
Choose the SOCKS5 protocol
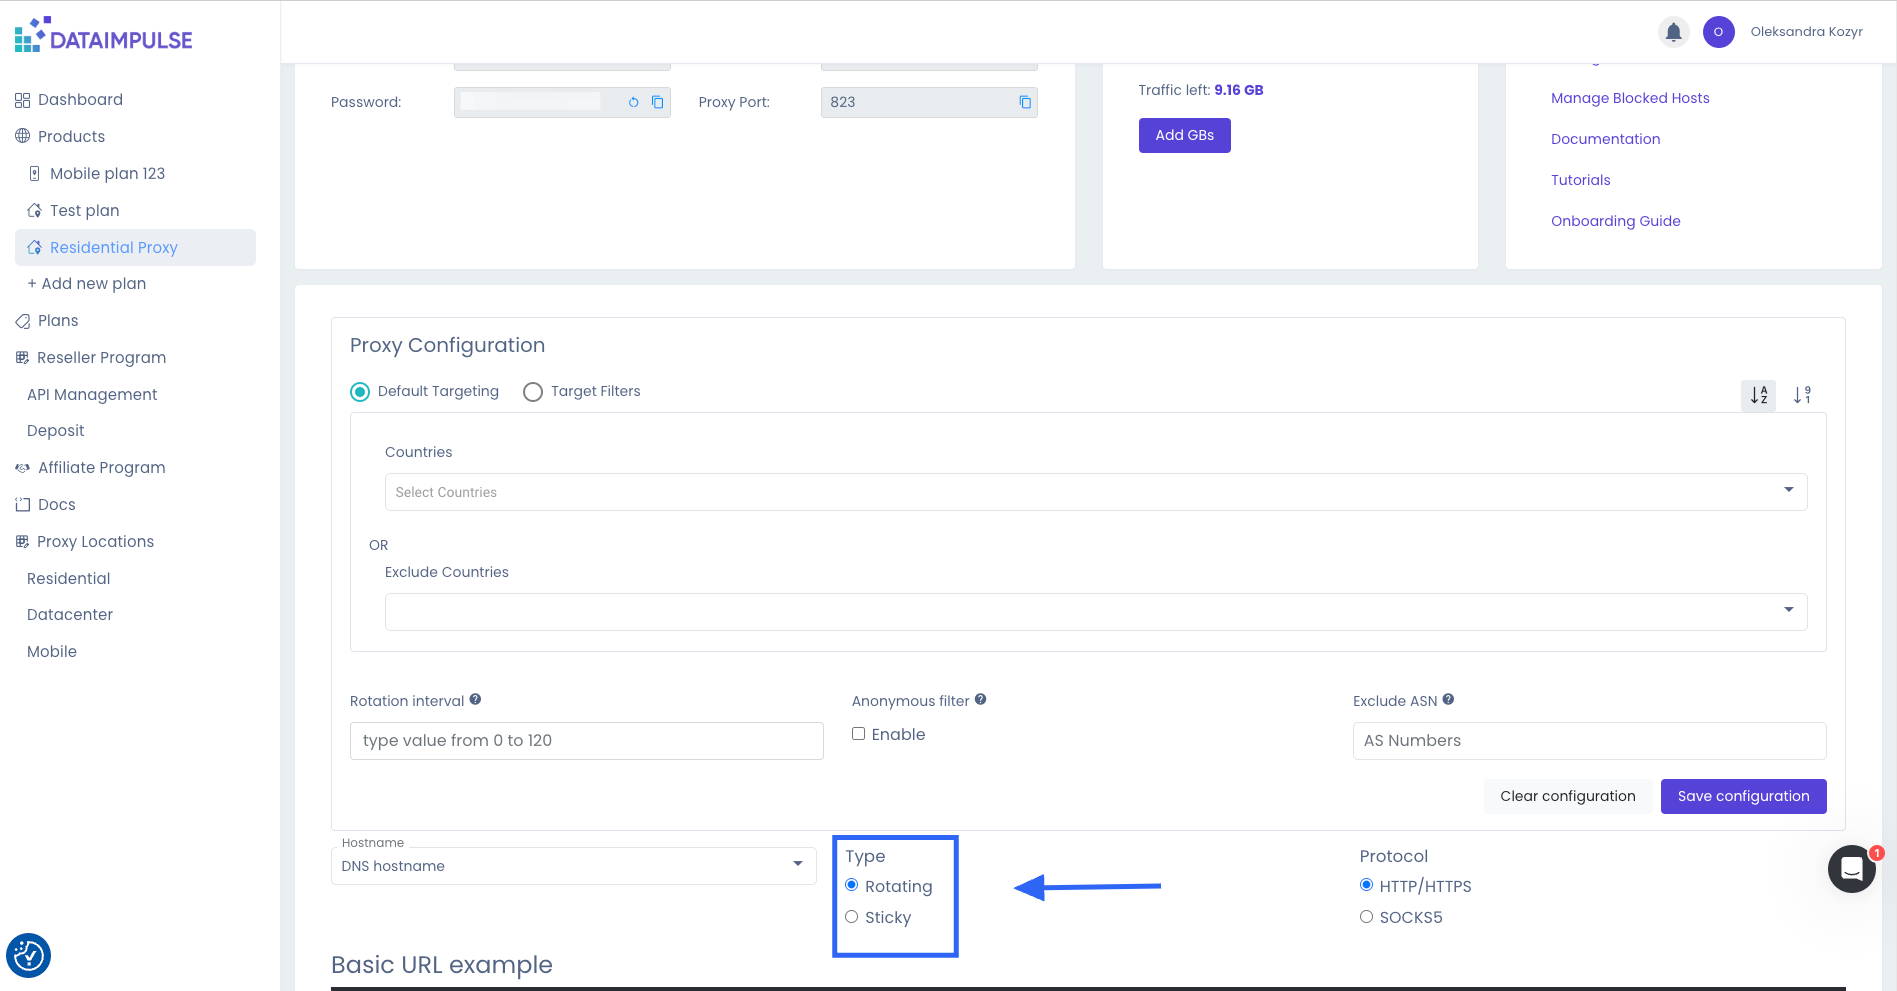1366,917
